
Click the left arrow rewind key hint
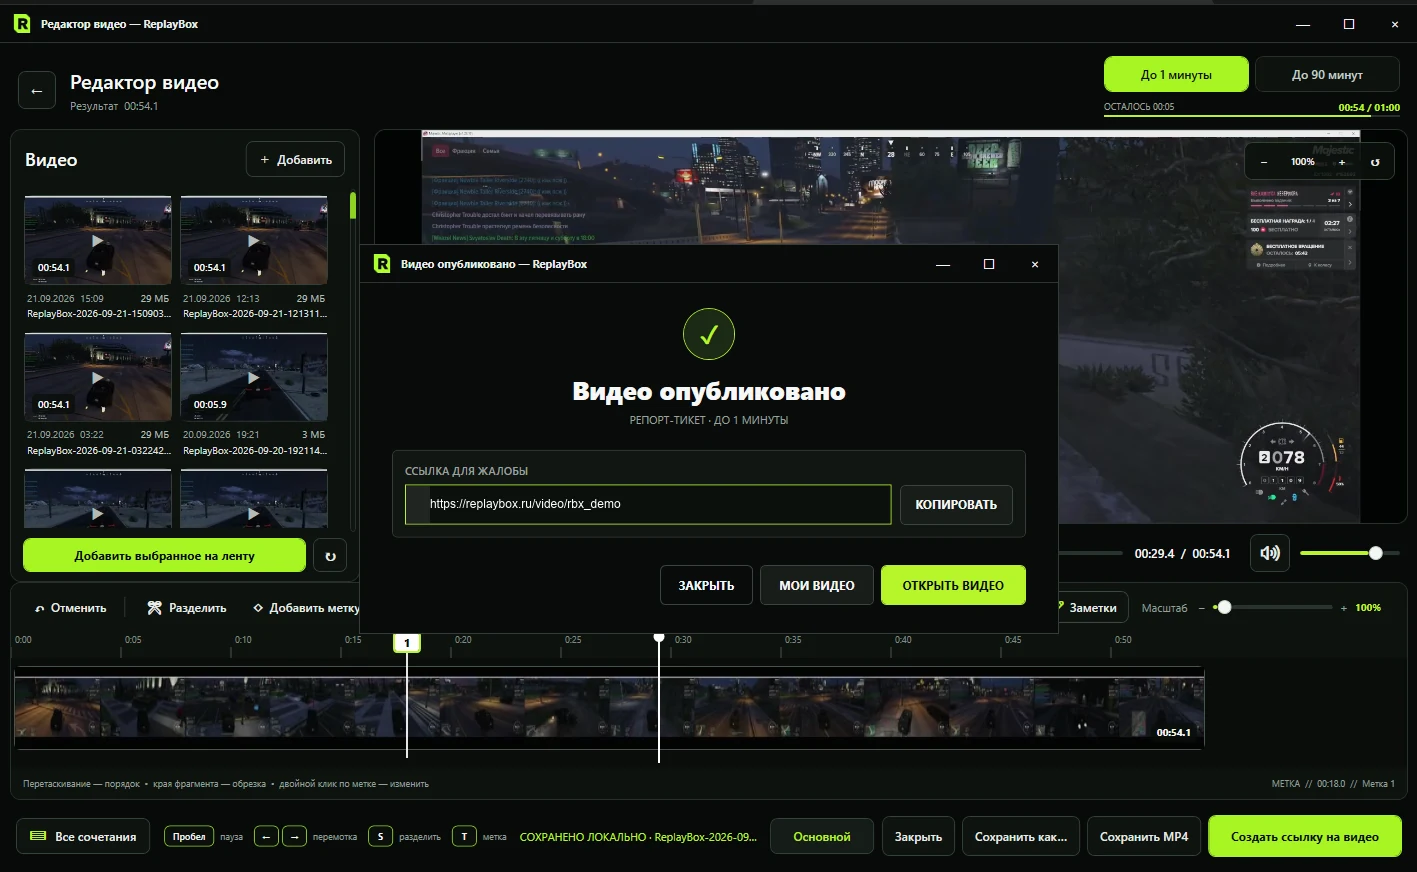[x=266, y=837]
